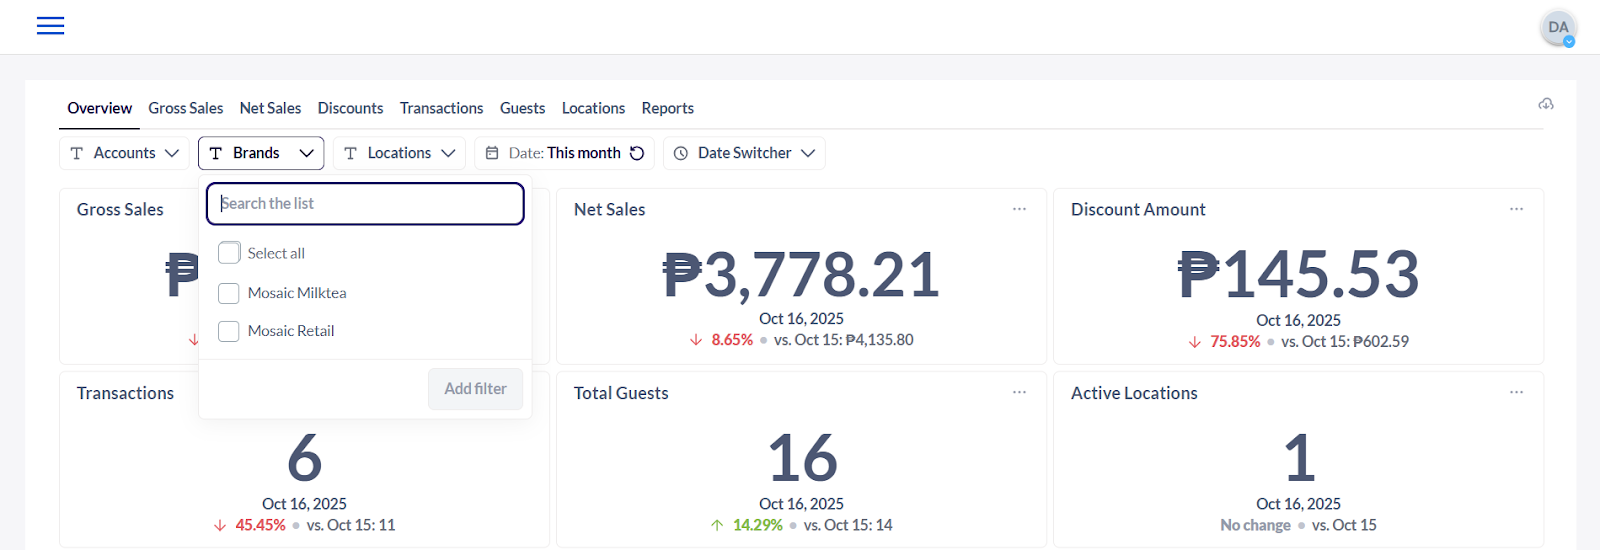Screen dimensions: 1600x550
Task: Open the hamburger navigation menu
Action: click(50, 26)
